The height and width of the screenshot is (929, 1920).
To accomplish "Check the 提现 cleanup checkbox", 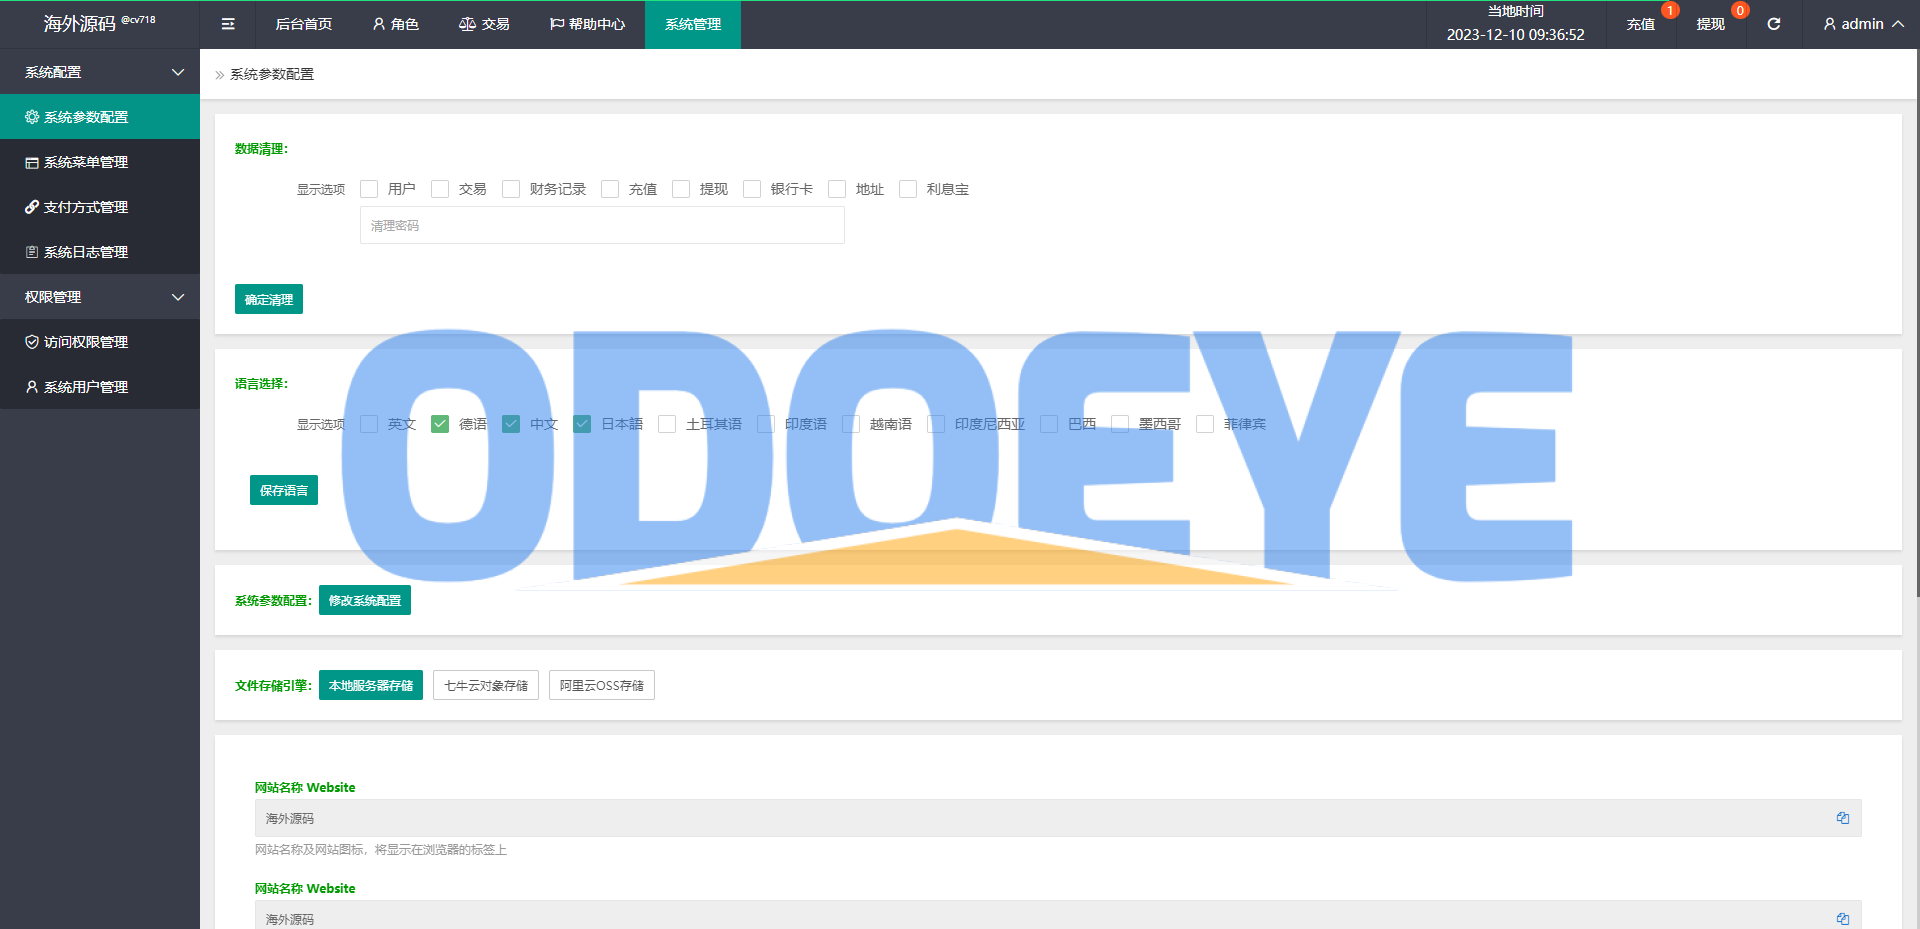I will click(x=681, y=189).
